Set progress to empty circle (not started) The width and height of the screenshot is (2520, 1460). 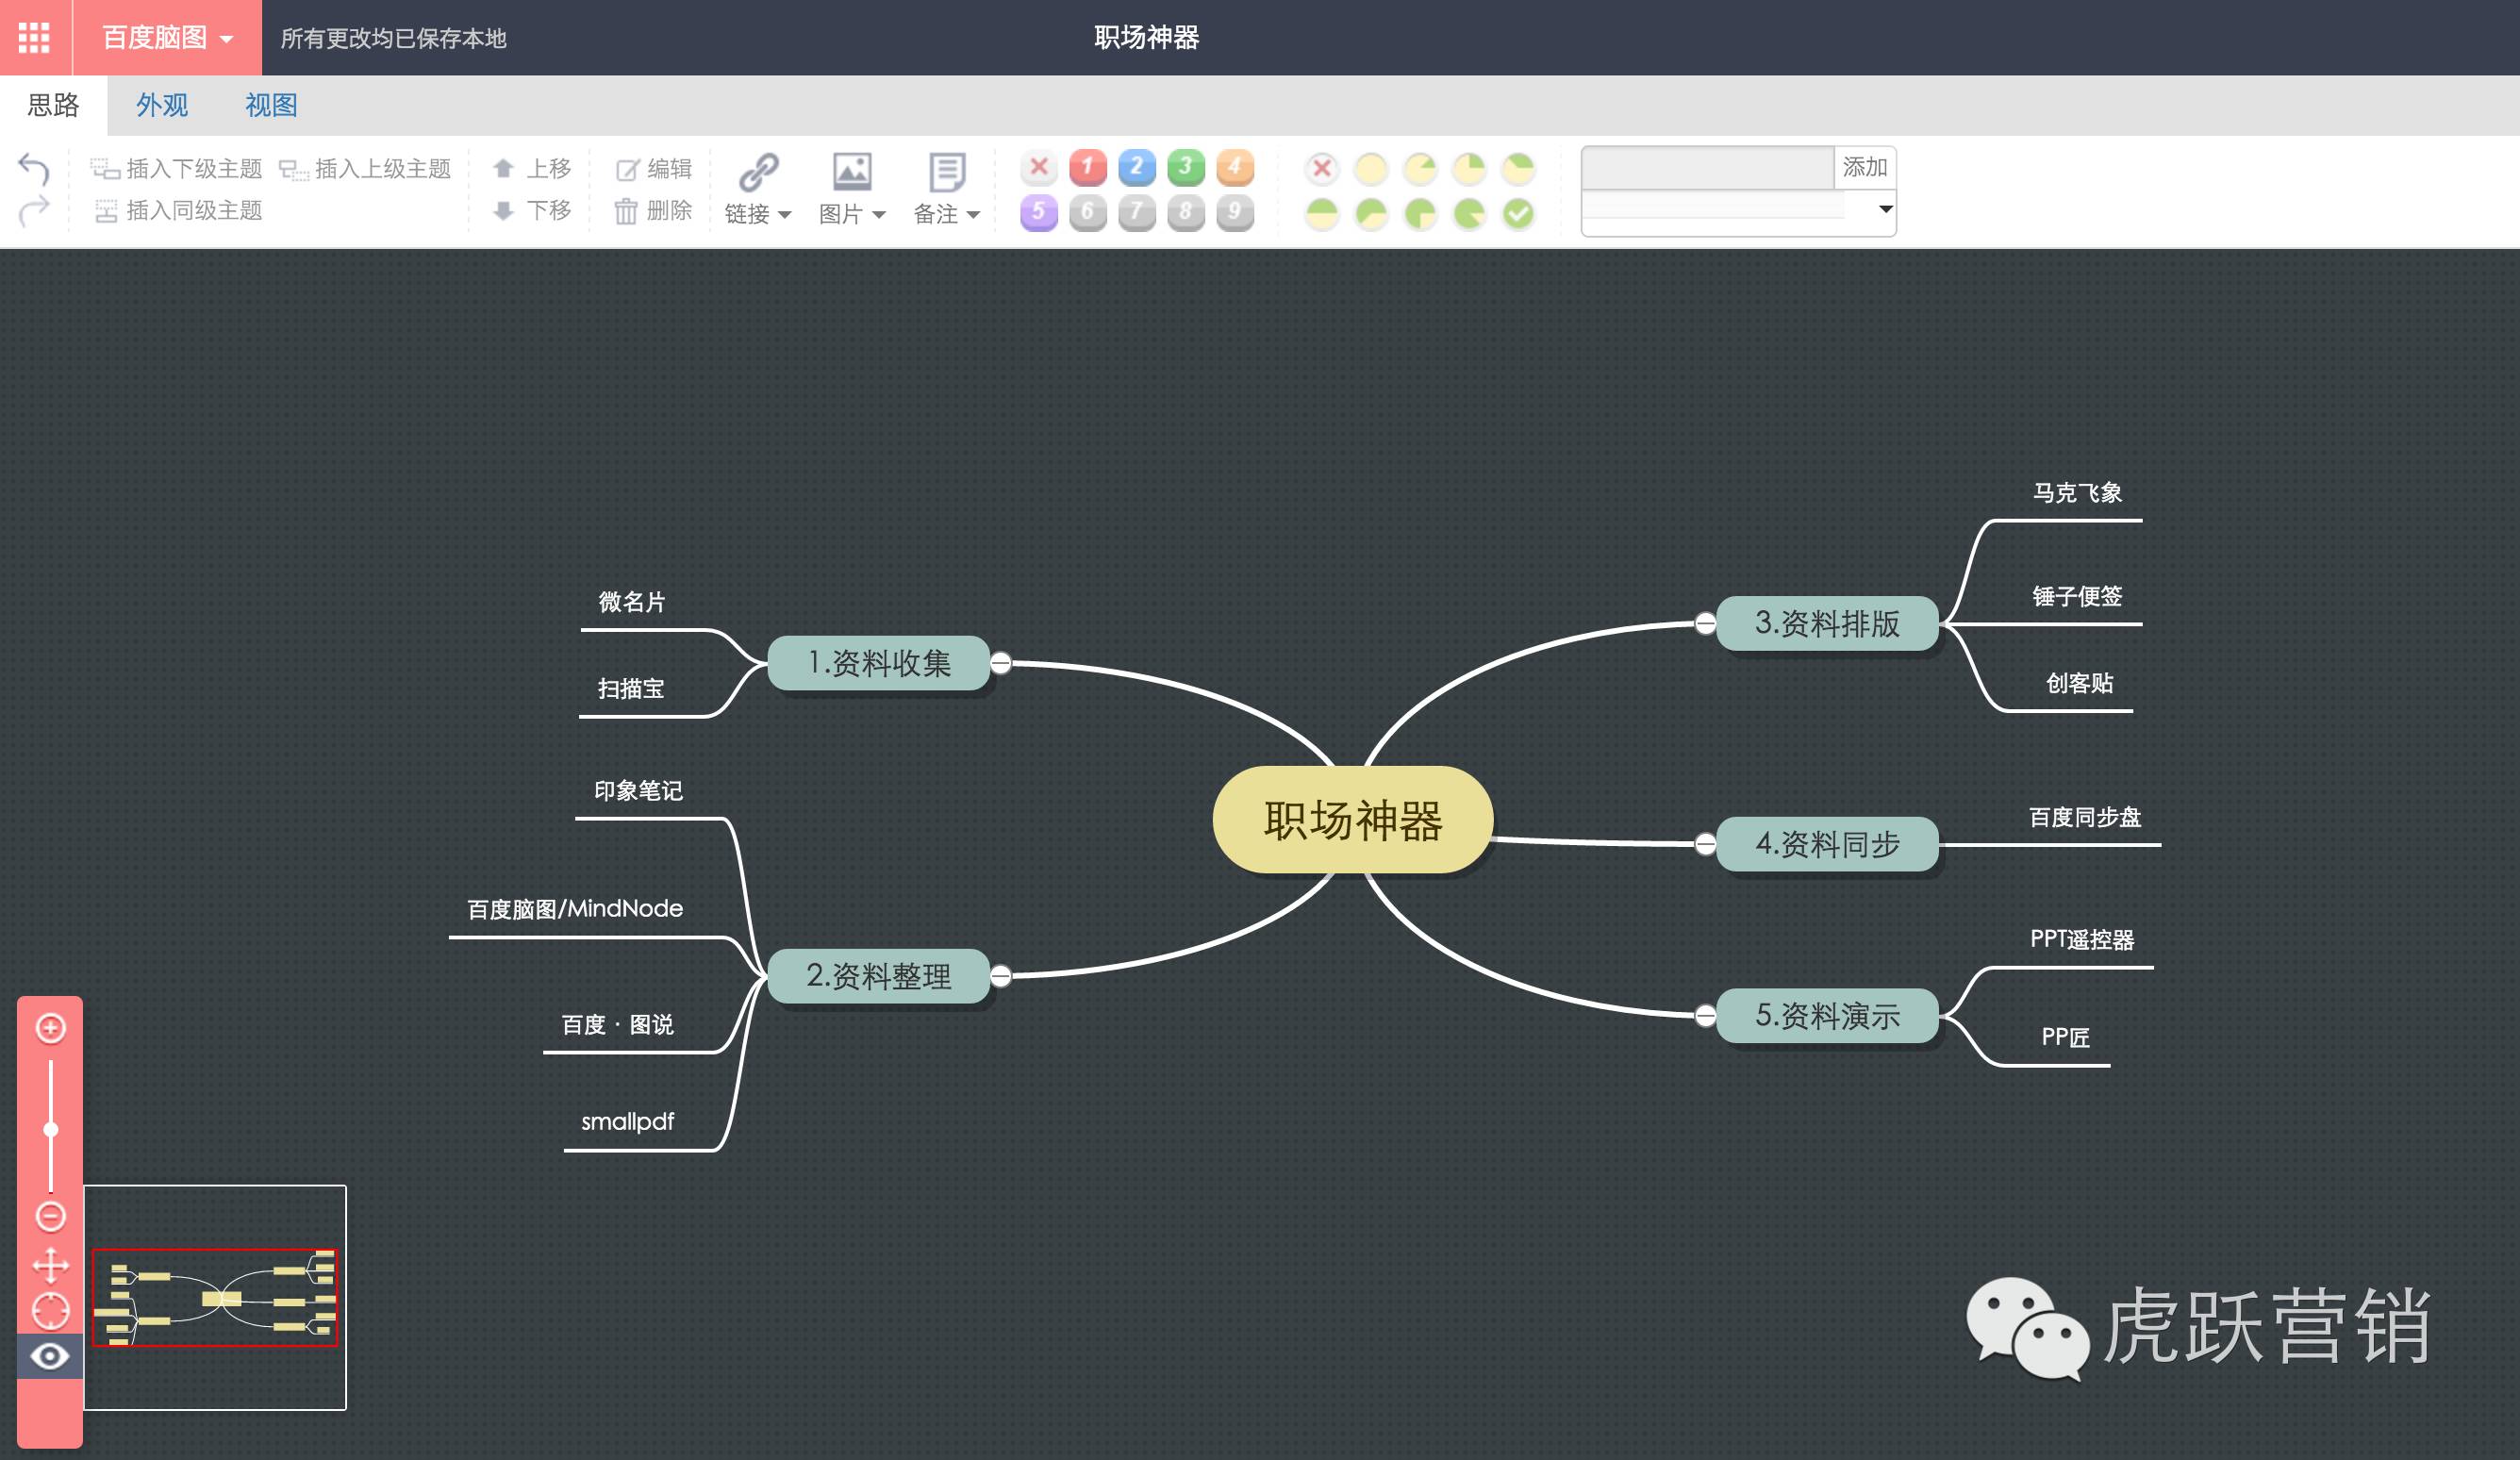tap(1371, 168)
